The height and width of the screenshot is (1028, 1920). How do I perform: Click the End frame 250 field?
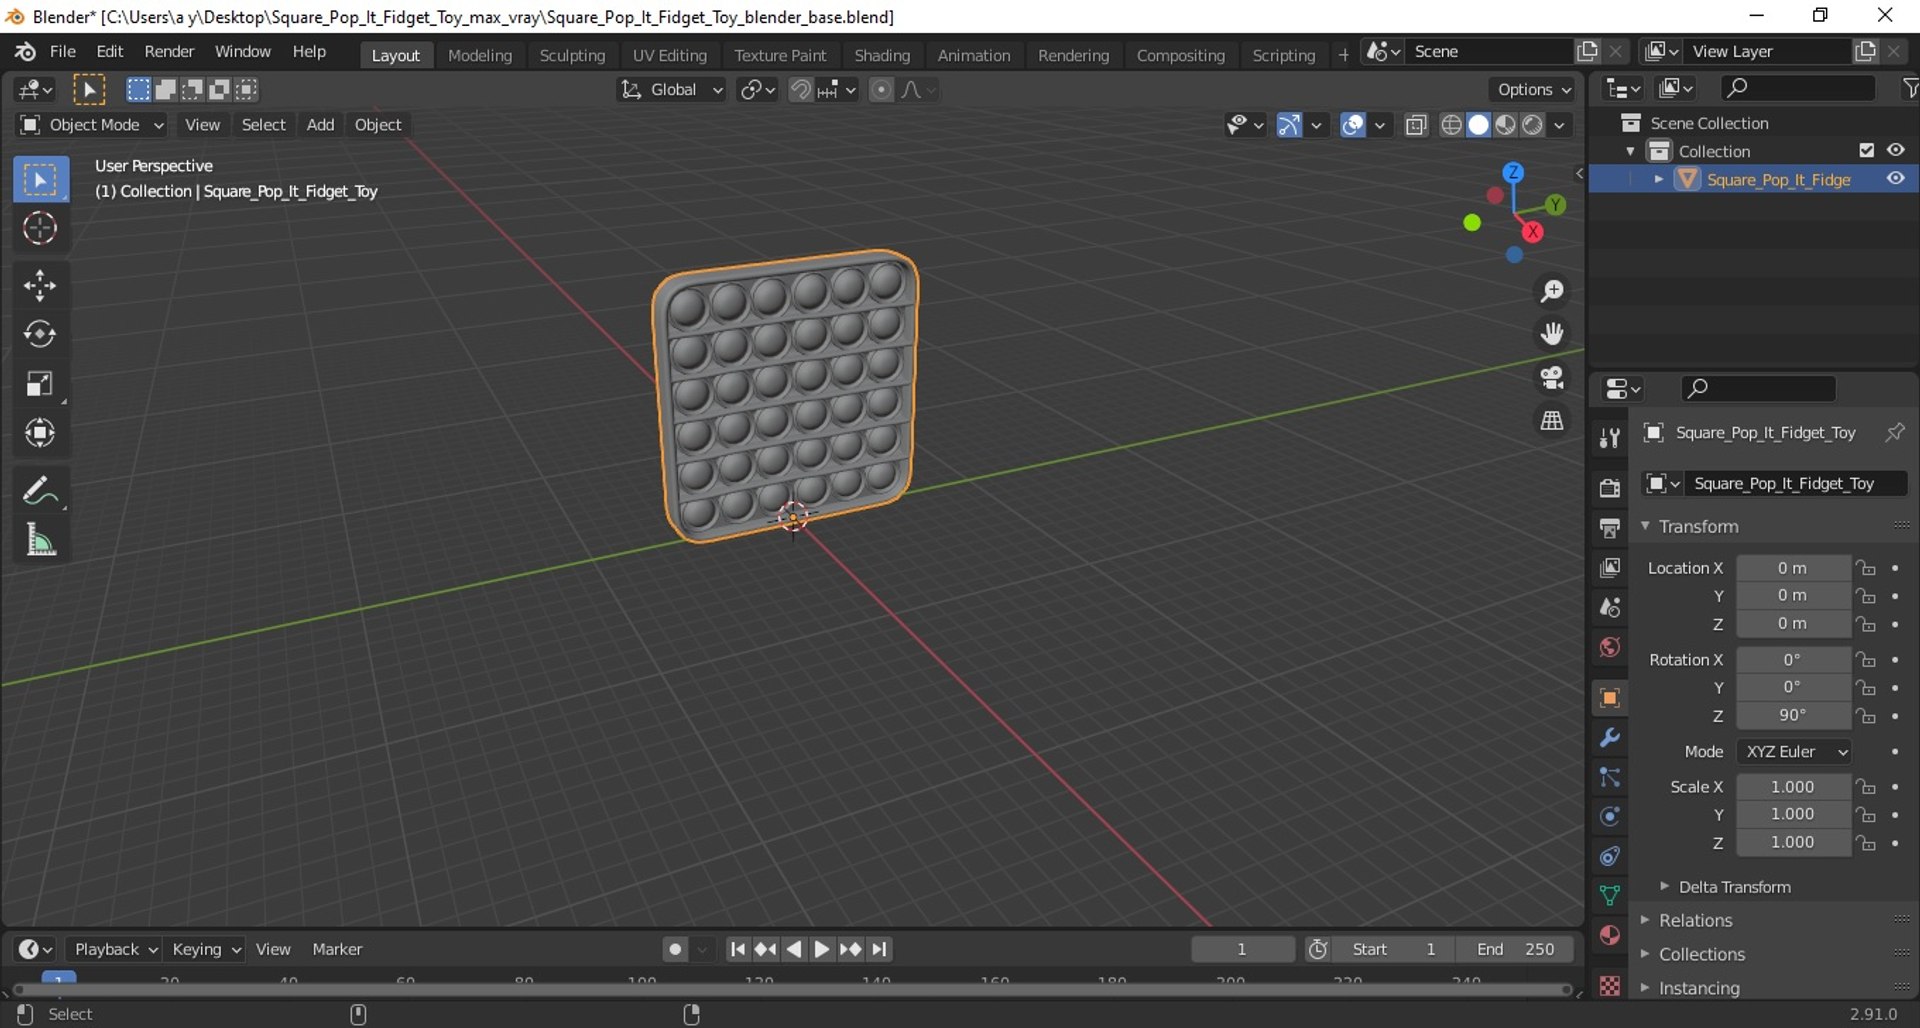coord(1515,949)
